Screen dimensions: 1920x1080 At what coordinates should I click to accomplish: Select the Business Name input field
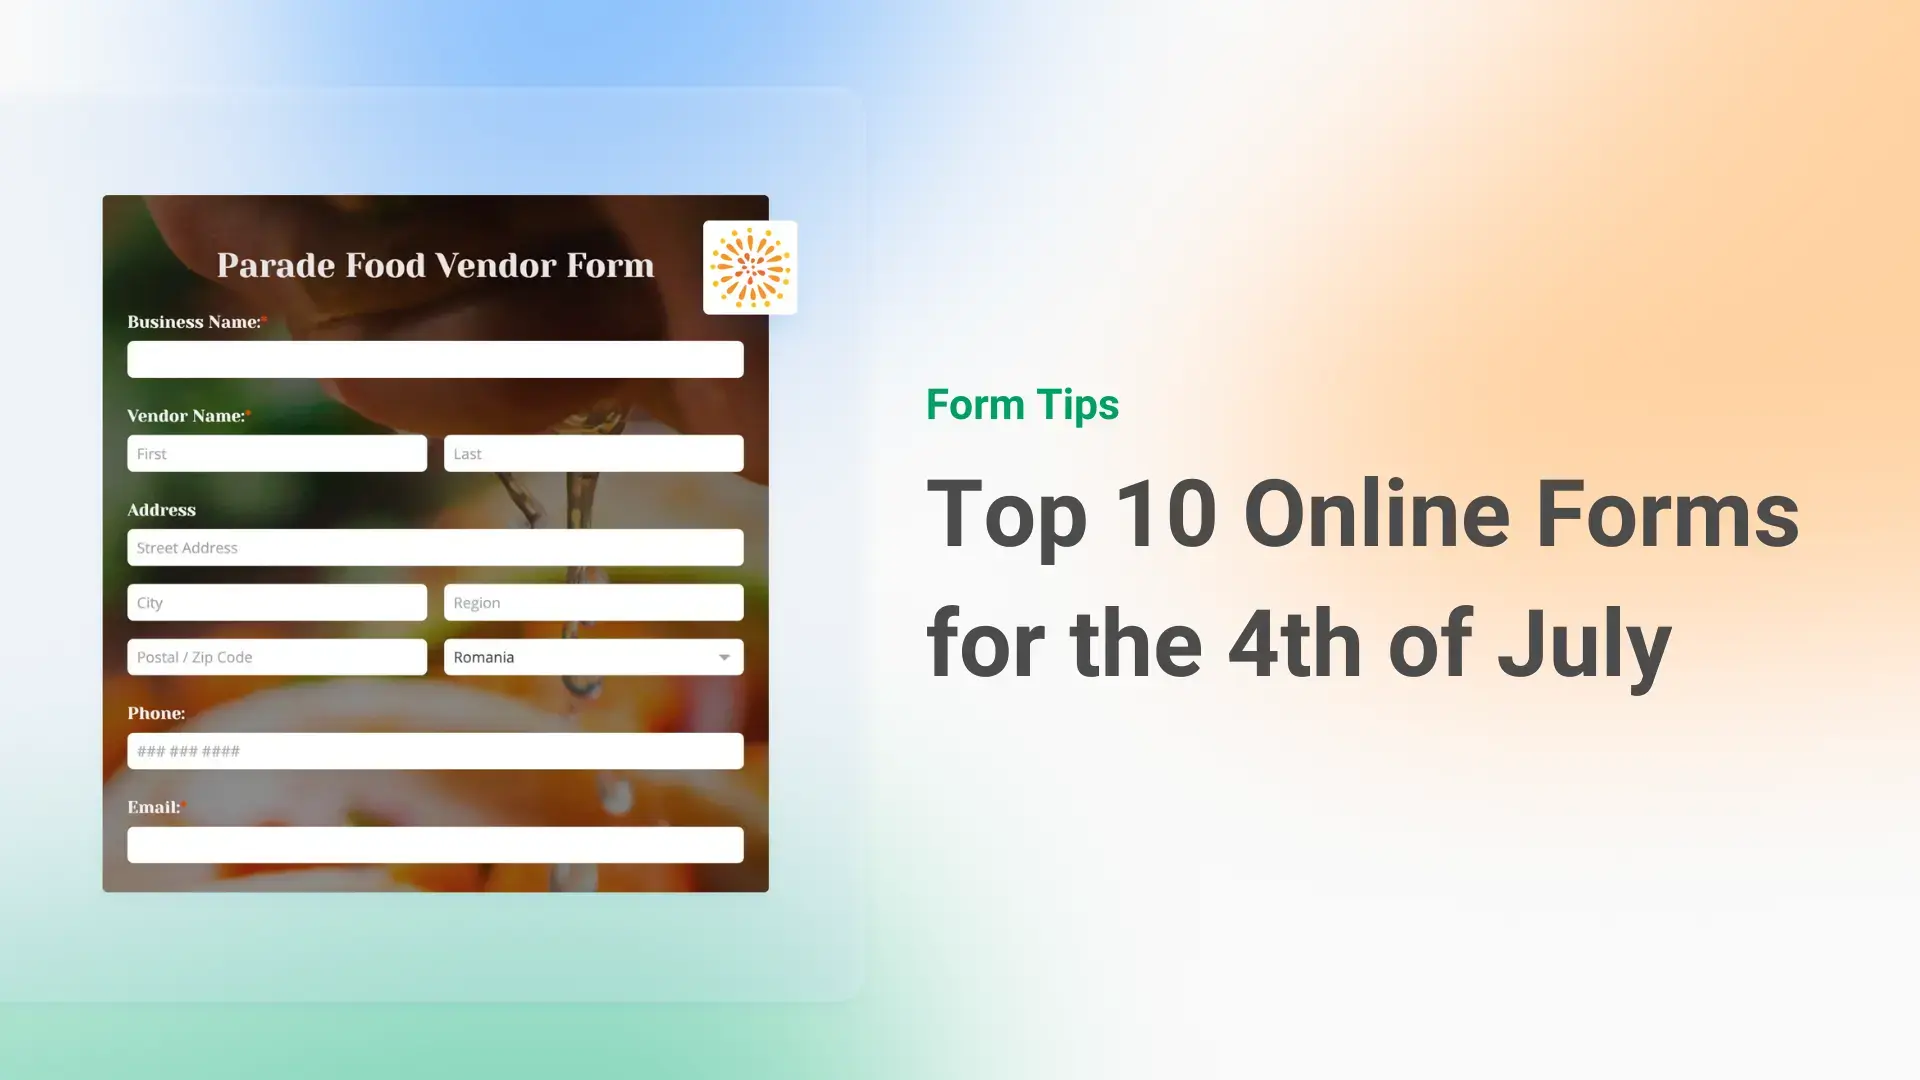click(x=435, y=359)
